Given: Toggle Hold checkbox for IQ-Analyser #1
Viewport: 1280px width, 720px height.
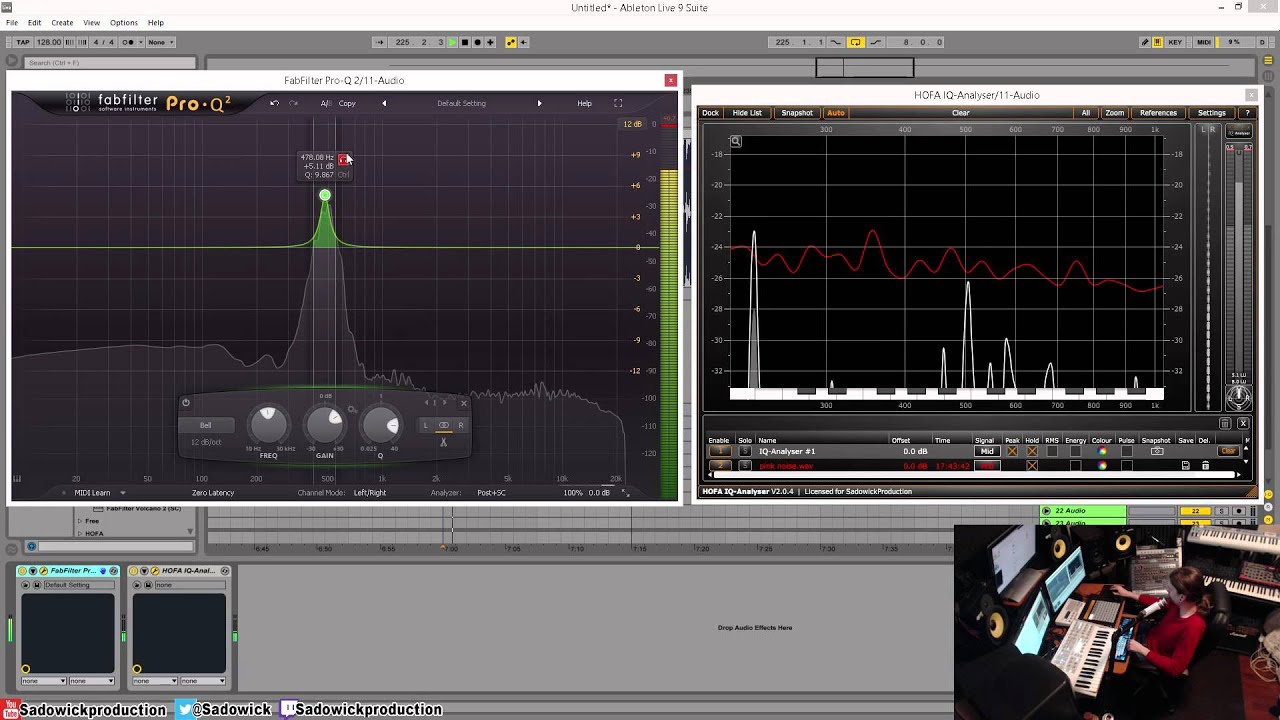Looking at the screenshot, I should (x=1032, y=451).
